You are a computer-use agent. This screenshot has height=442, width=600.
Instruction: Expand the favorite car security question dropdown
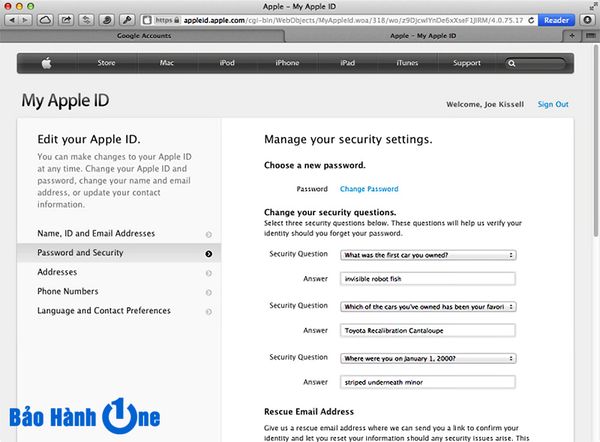(427, 305)
